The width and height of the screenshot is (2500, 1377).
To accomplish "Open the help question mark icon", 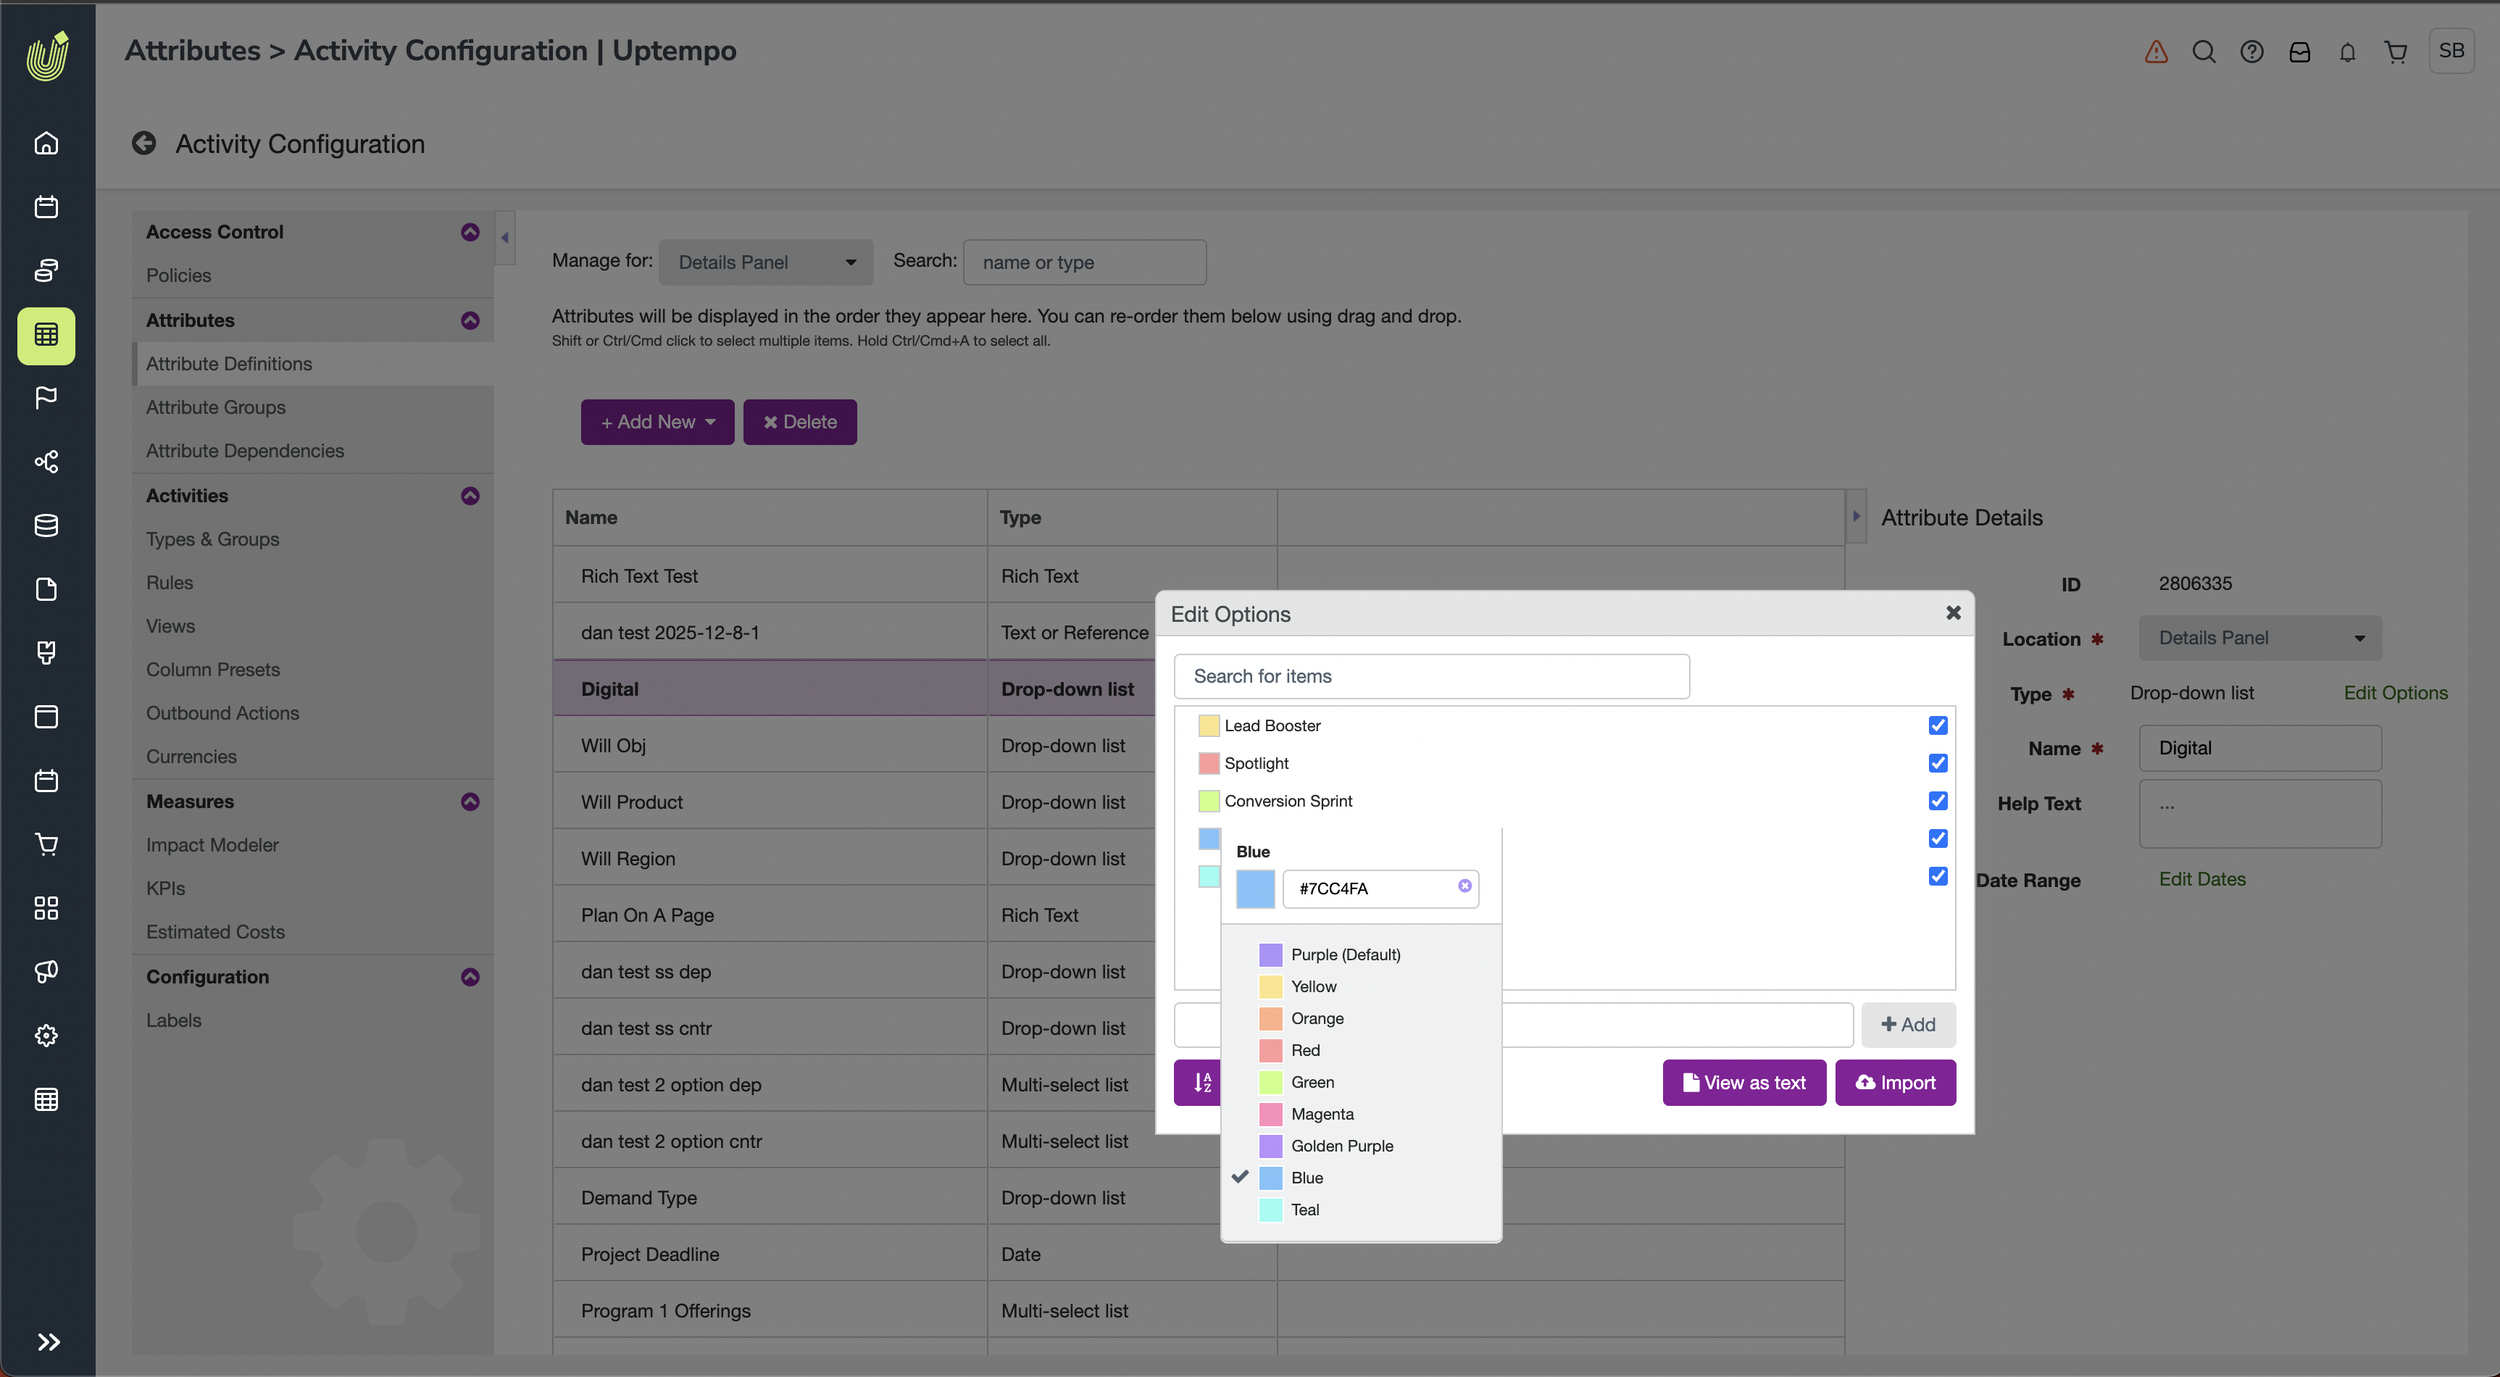I will (x=2252, y=52).
